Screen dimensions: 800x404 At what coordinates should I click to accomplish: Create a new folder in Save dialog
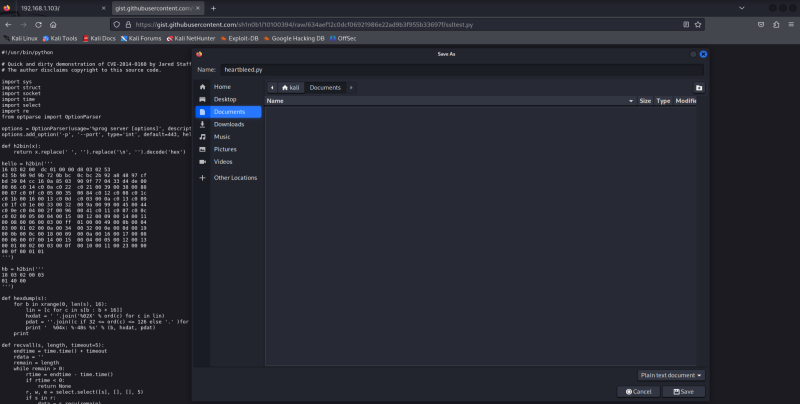pos(698,88)
